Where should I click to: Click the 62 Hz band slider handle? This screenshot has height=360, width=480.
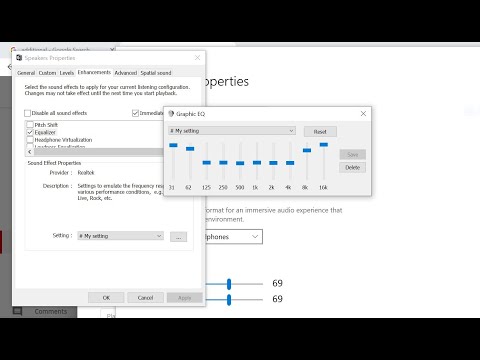[190, 149]
